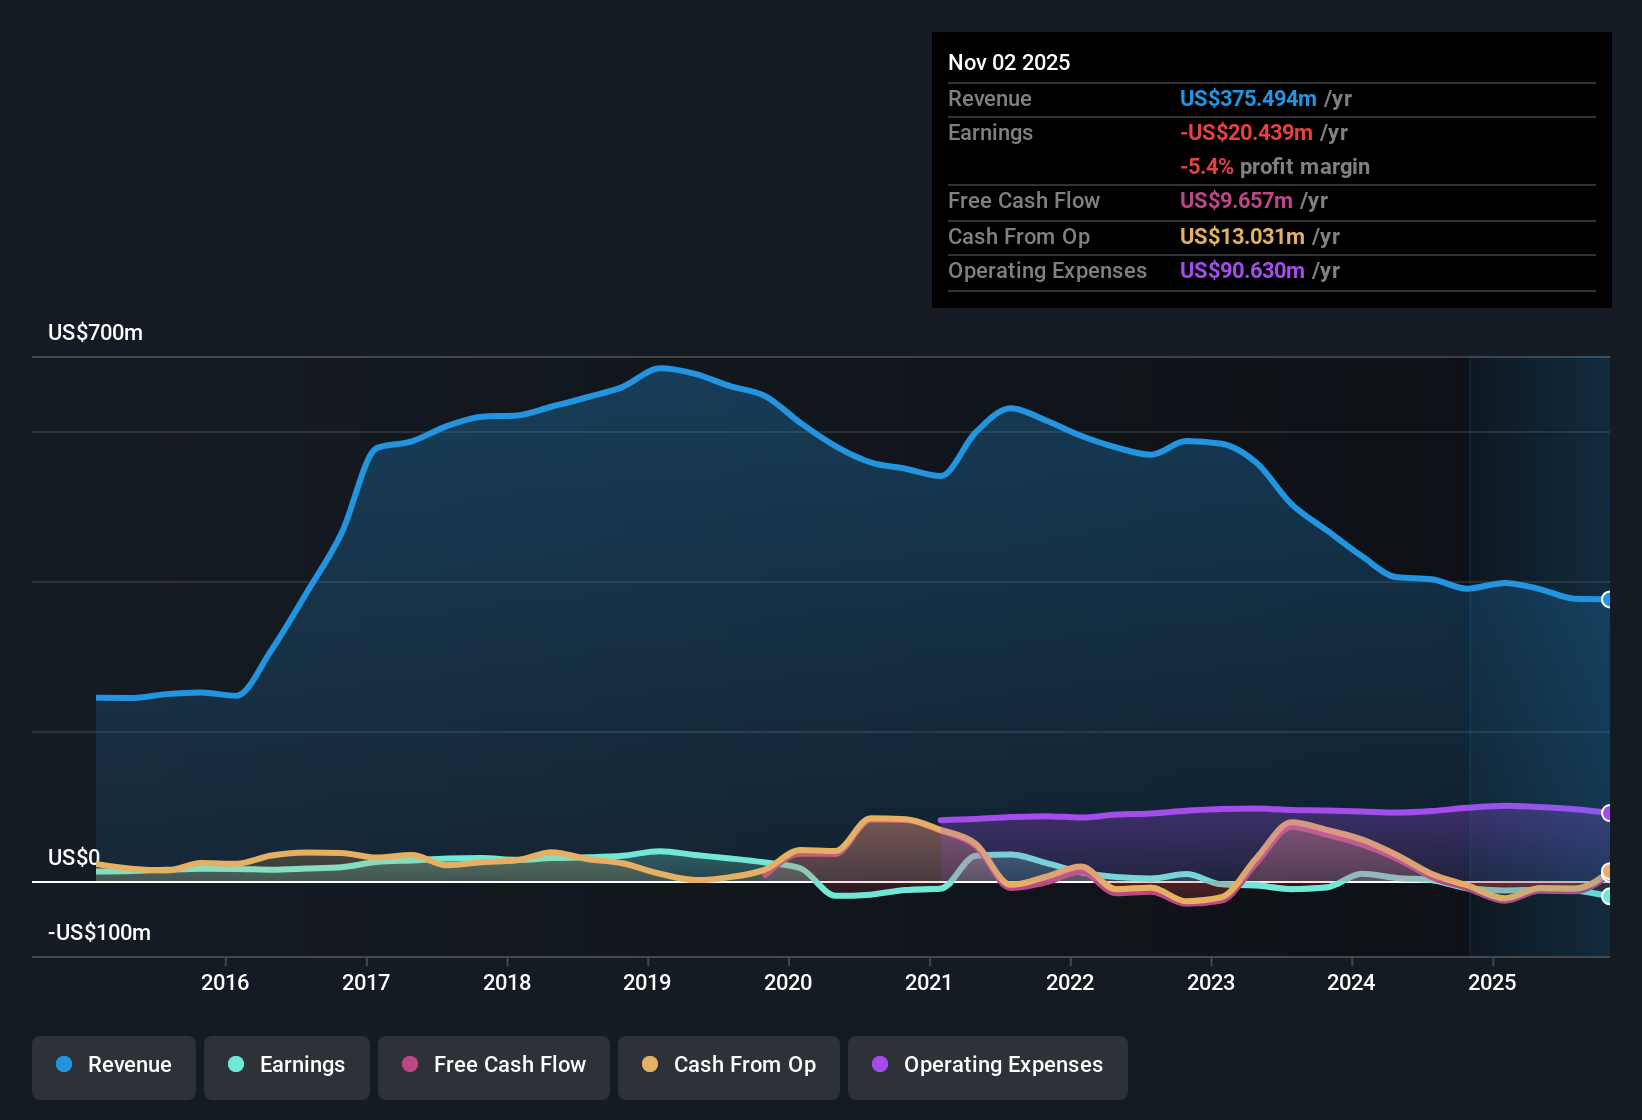This screenshot has height=1120, width=1642.
Task: Click the 2025 x-axis year label
Action: (1492, 982)
